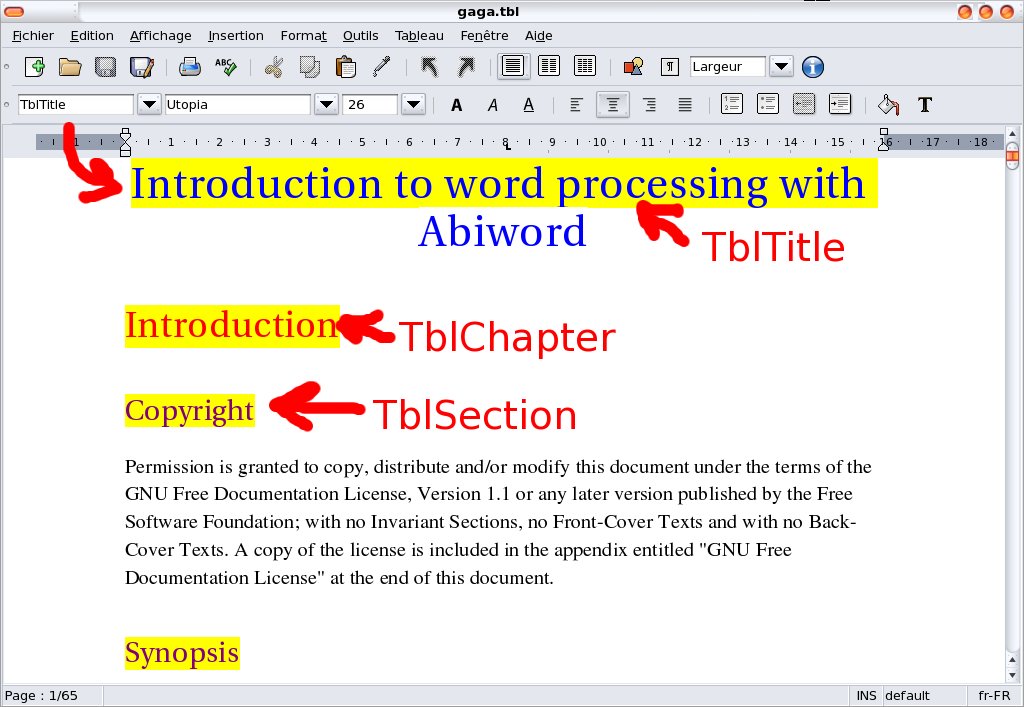Run the ABC spell check
This screenshot has height=707, width=1024.
(x=226, y=67)
